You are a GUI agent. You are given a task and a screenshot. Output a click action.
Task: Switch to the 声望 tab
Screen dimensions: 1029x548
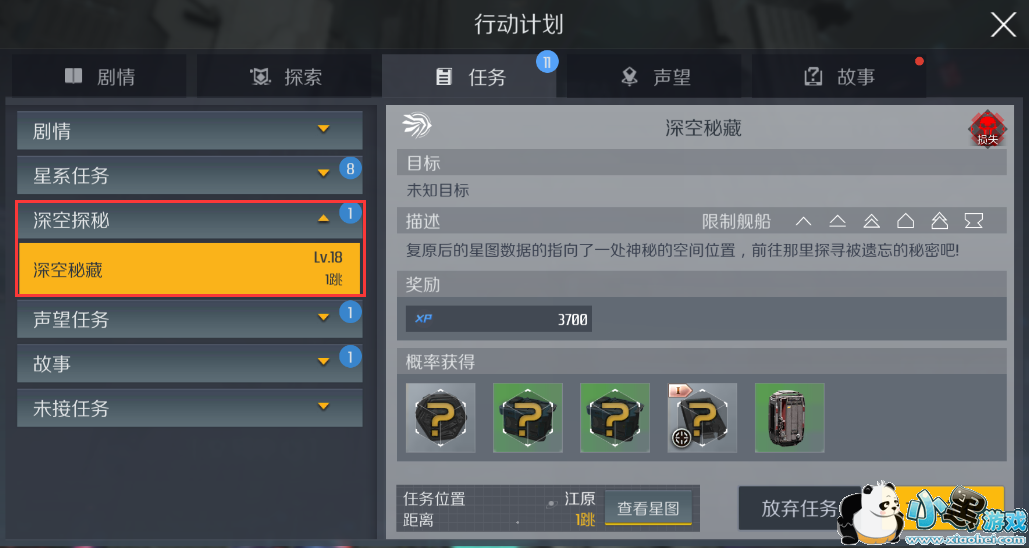[654, 76]
